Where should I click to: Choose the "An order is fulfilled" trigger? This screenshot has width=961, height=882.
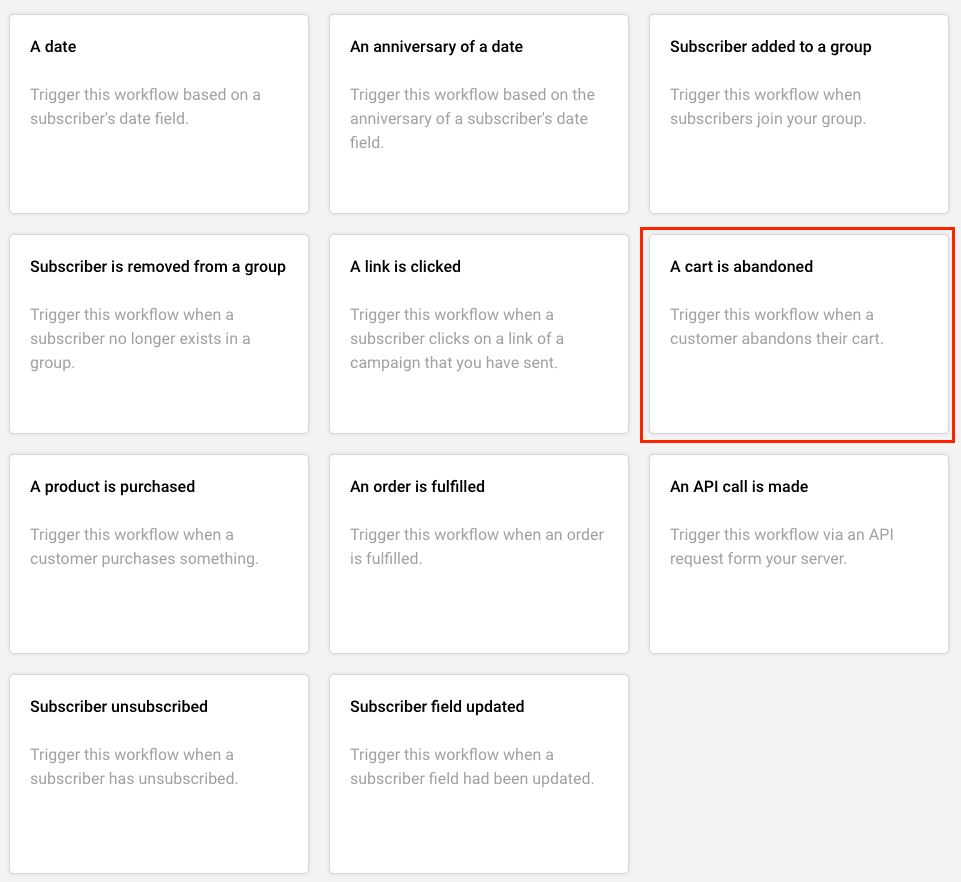tap(479, 553)
